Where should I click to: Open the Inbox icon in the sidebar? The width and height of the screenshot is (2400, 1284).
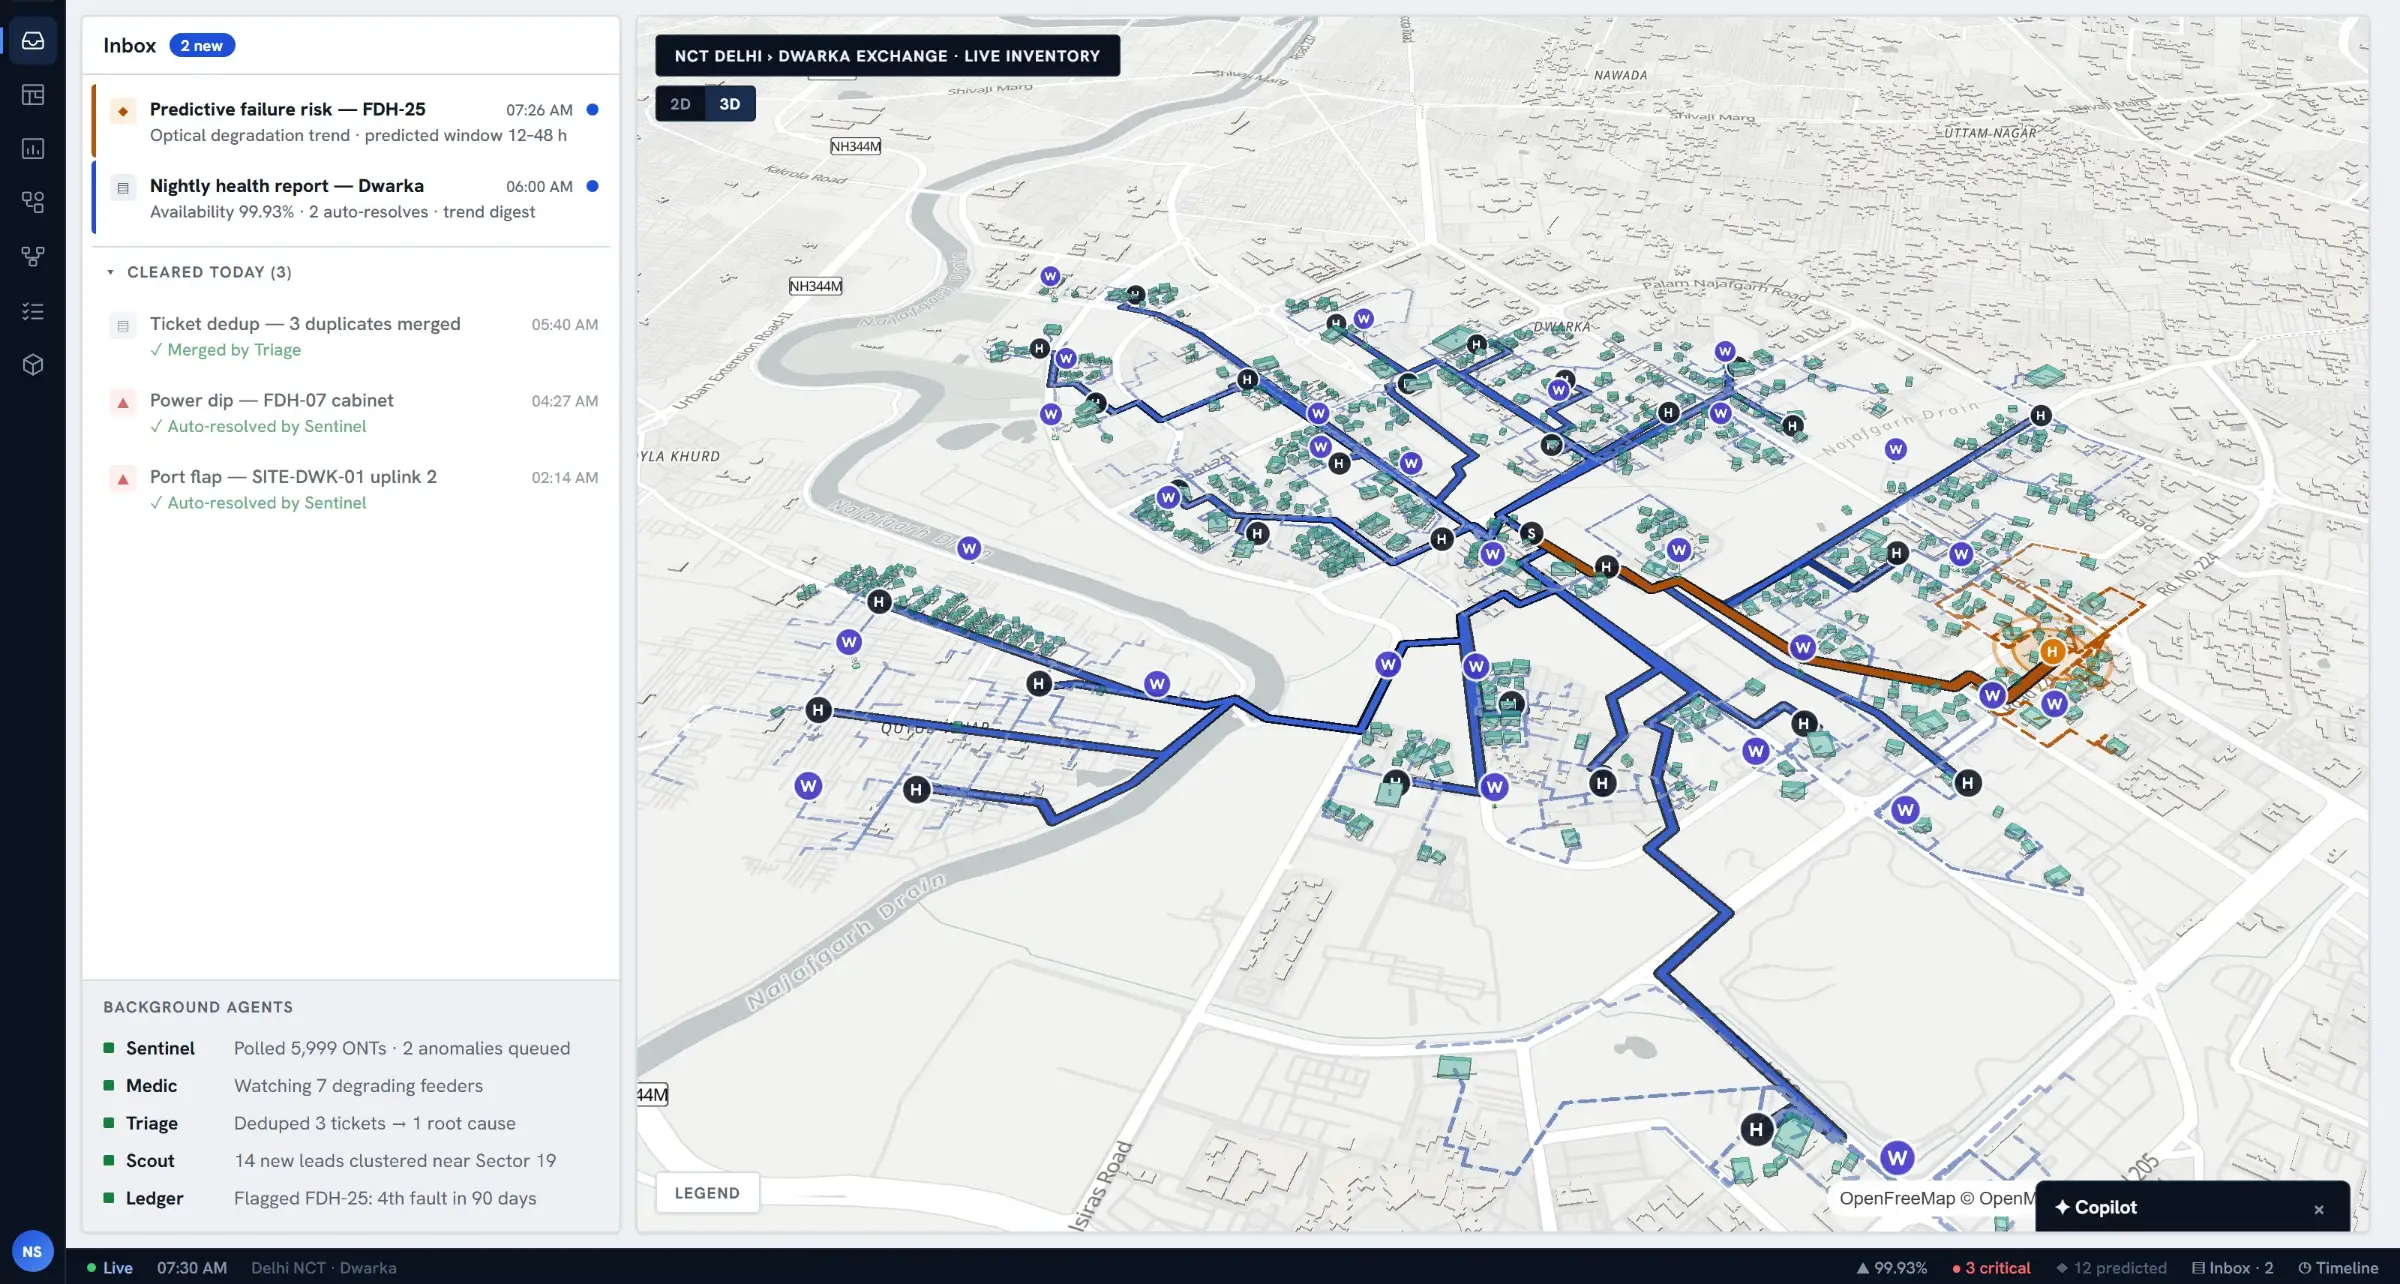[x=33, y=41]
